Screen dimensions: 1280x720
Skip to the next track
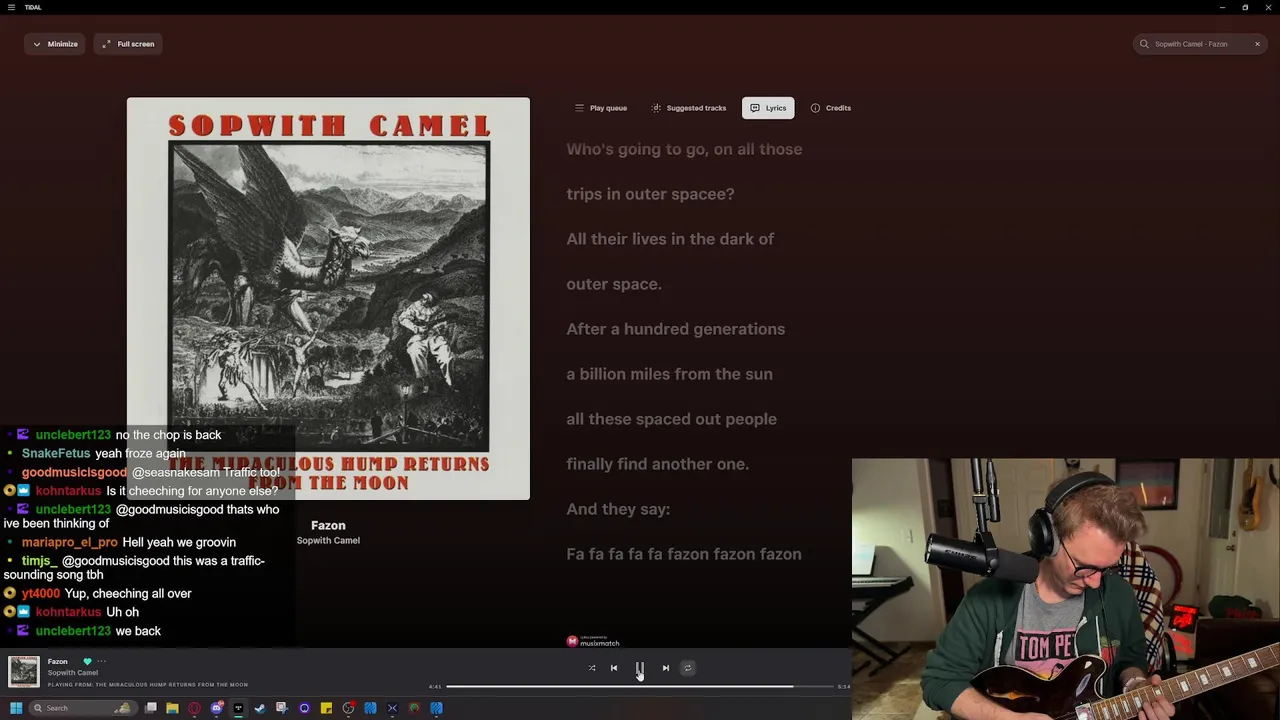click(666, 668)
